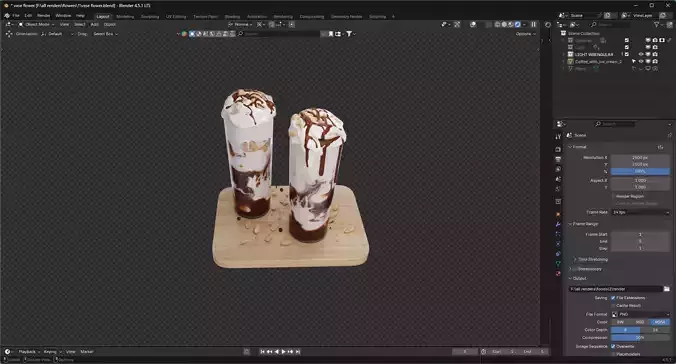Open viewport Options dropdown

(526, 34)
